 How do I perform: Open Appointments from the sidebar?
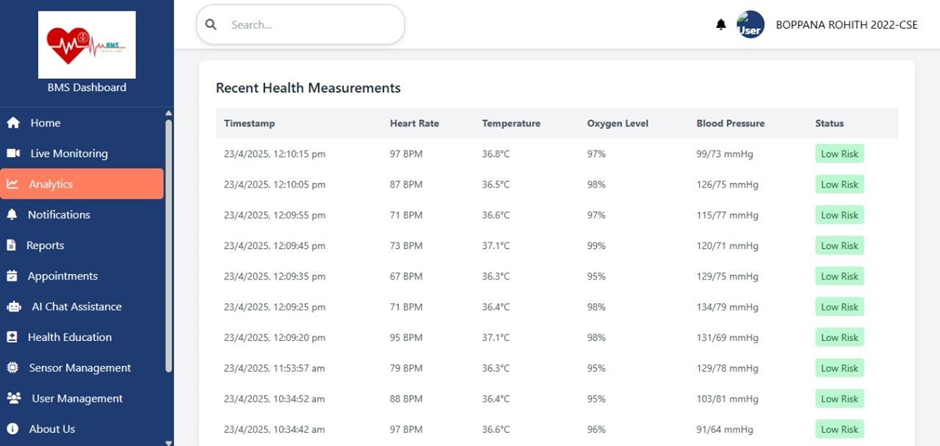pos(82,276)
